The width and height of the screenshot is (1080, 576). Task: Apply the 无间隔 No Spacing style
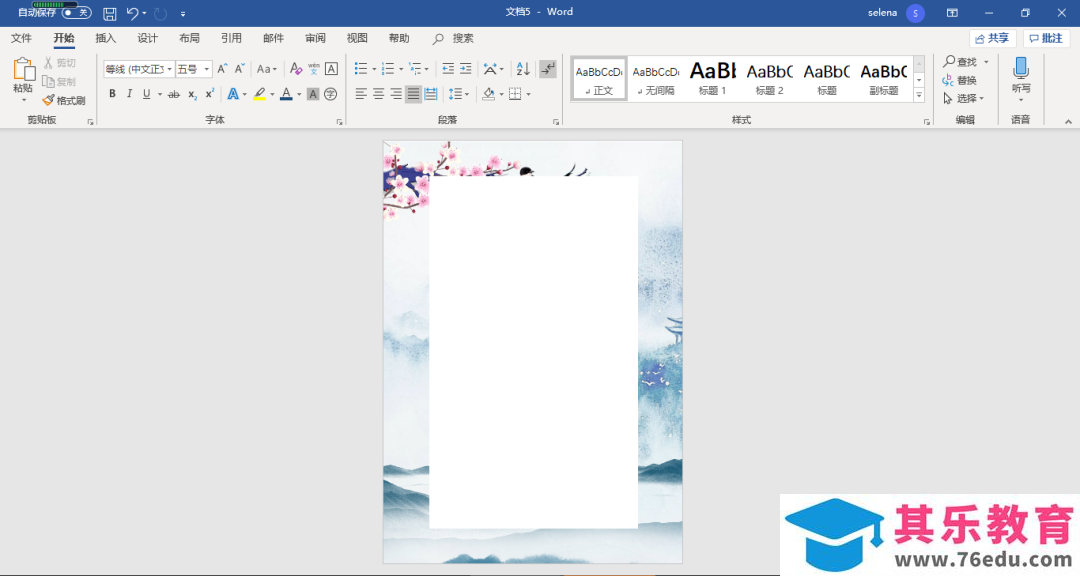(656, 79)
